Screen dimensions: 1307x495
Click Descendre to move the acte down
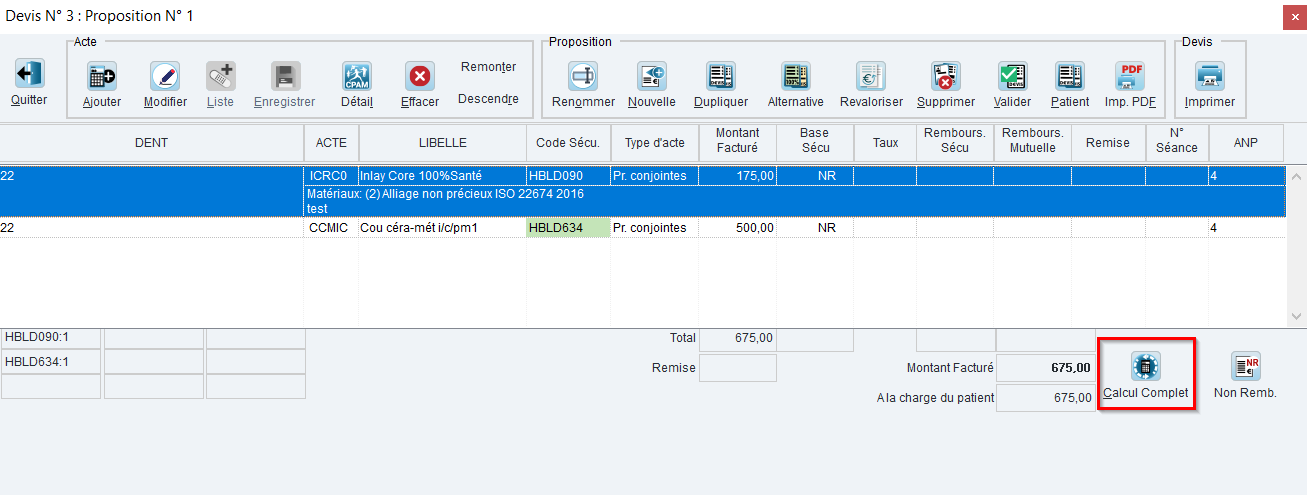488,99
